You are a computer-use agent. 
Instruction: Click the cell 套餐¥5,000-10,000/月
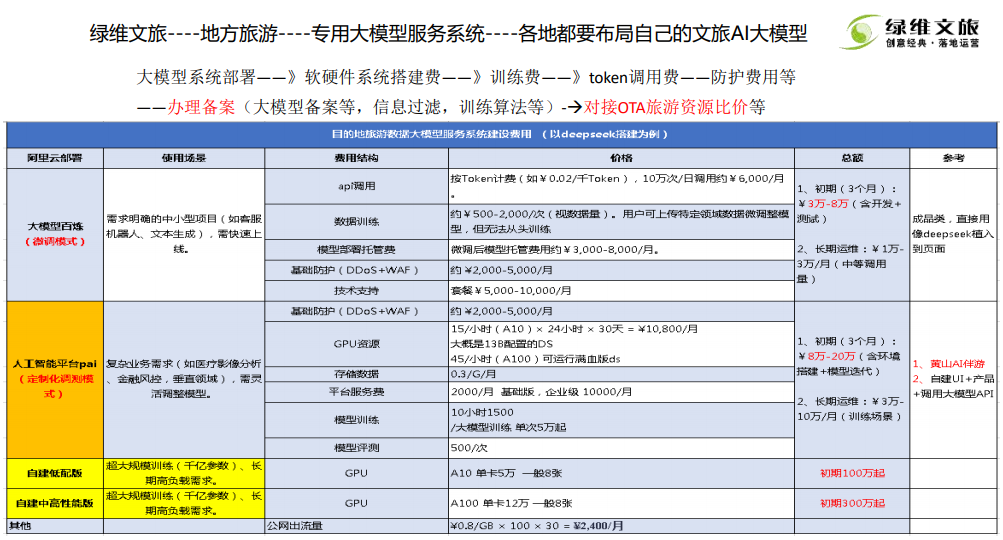(x=621, y=290)
